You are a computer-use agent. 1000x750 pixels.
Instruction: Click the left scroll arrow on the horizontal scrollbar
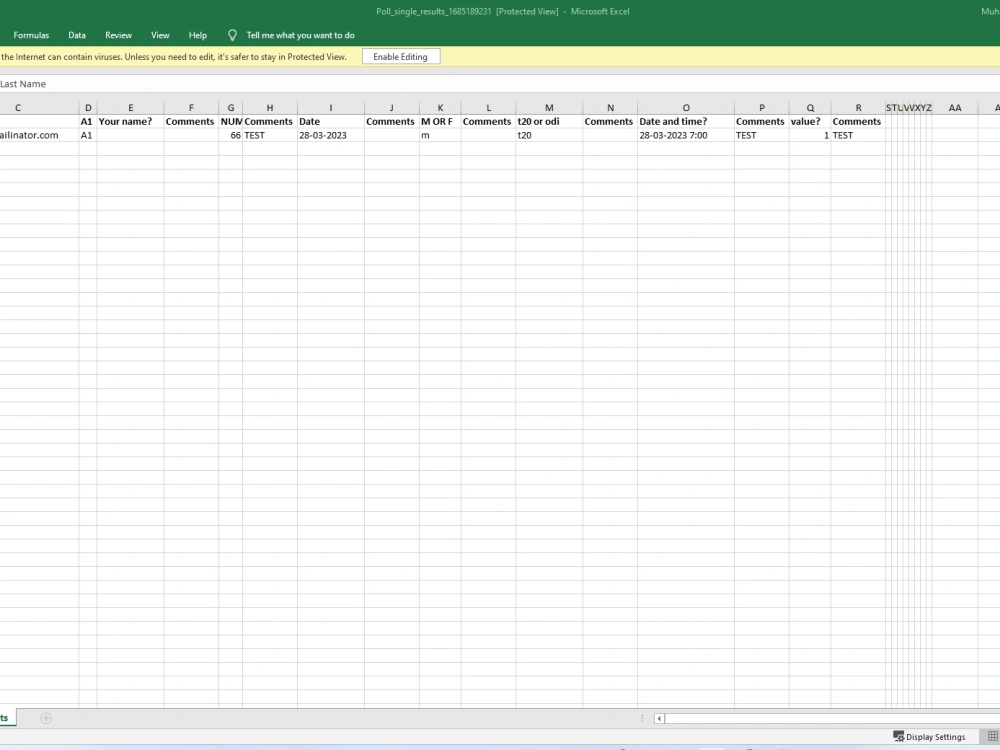(659, 718)
